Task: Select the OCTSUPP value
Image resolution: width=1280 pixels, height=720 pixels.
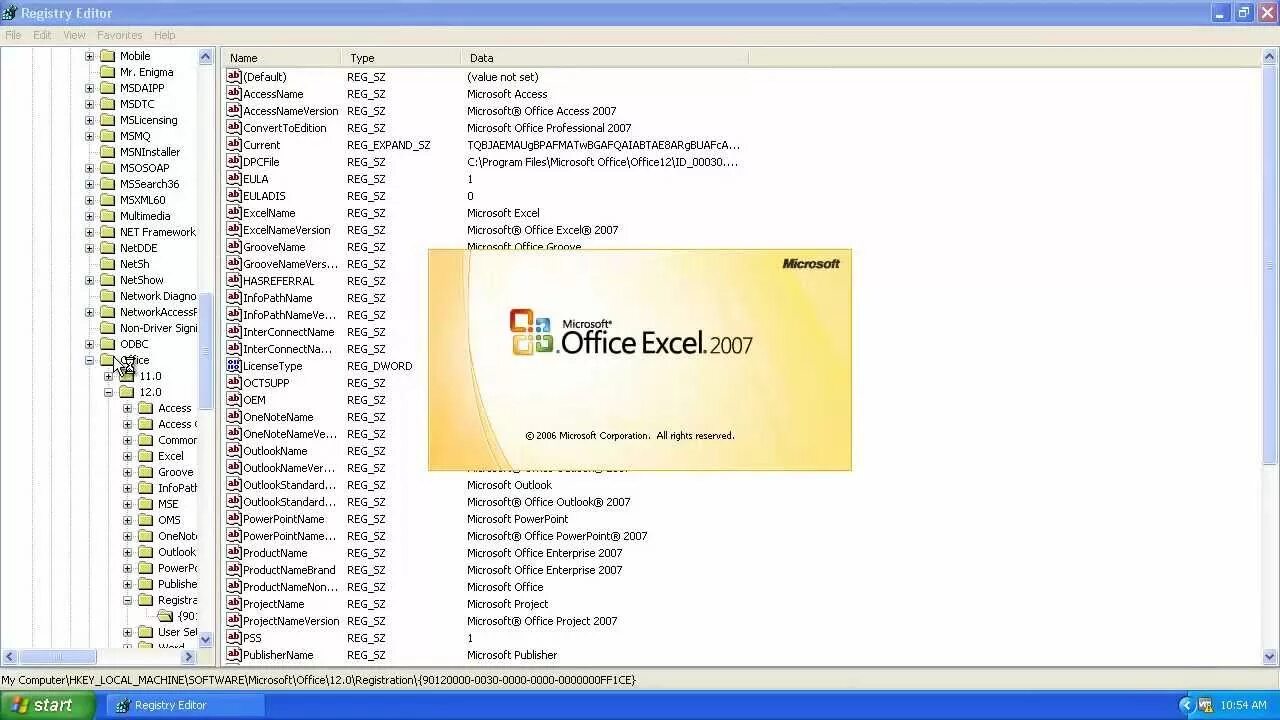Action: [x=266, y=383]
